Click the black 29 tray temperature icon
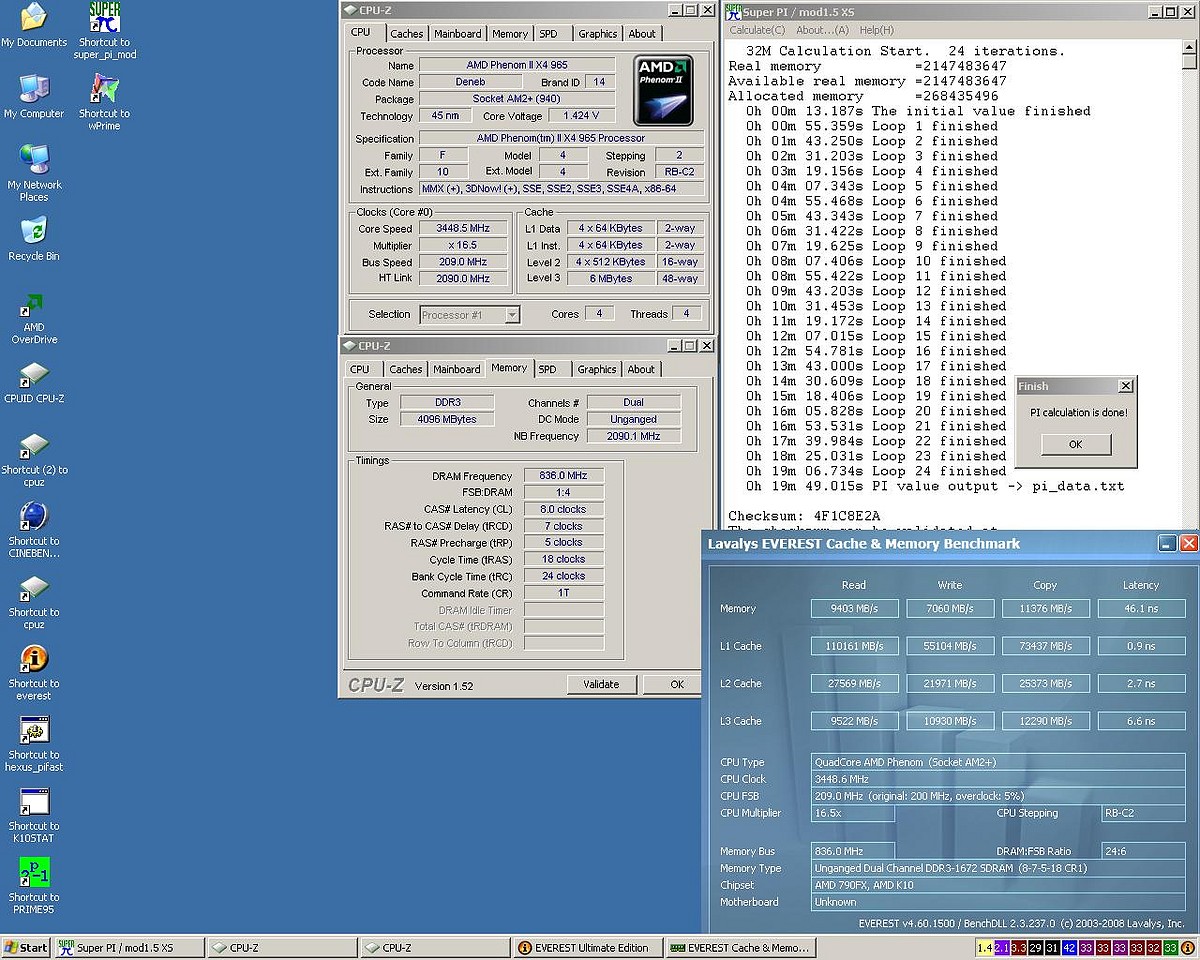1200x960 pixels. (1036, 948)
